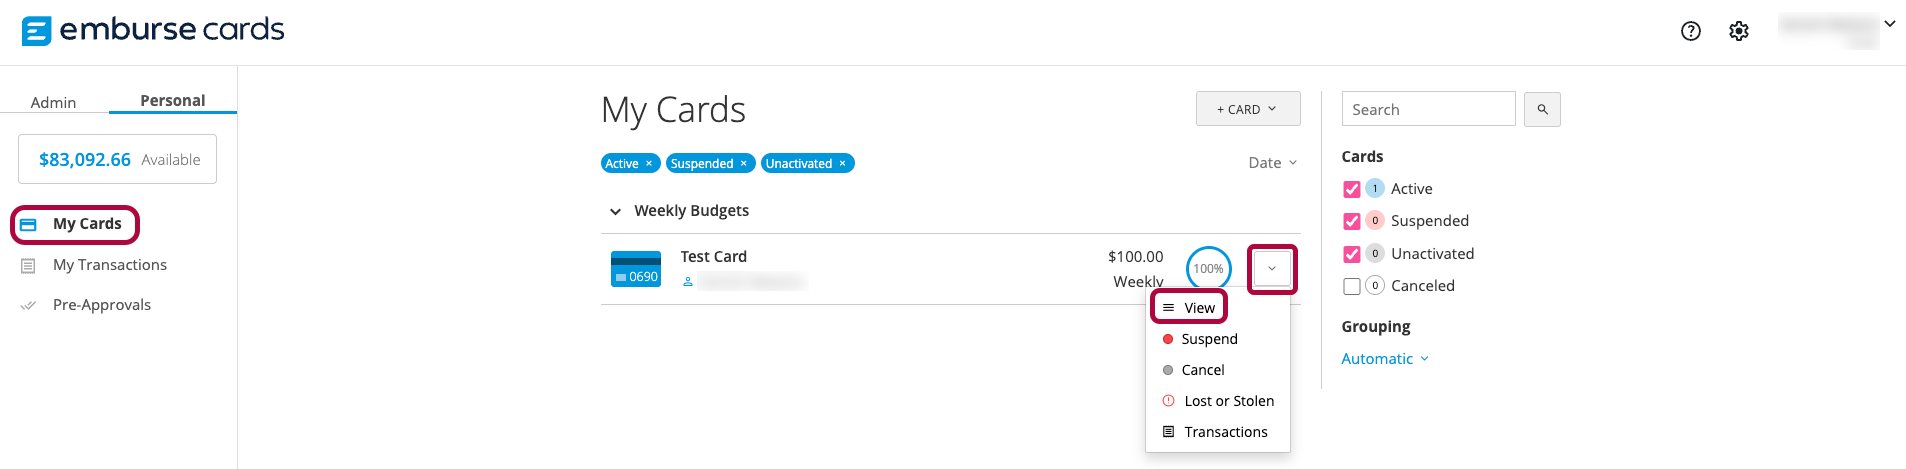The height and width of the screenshot is (469, 1906).
Task: Click the Search input field
Action: 1428,109
